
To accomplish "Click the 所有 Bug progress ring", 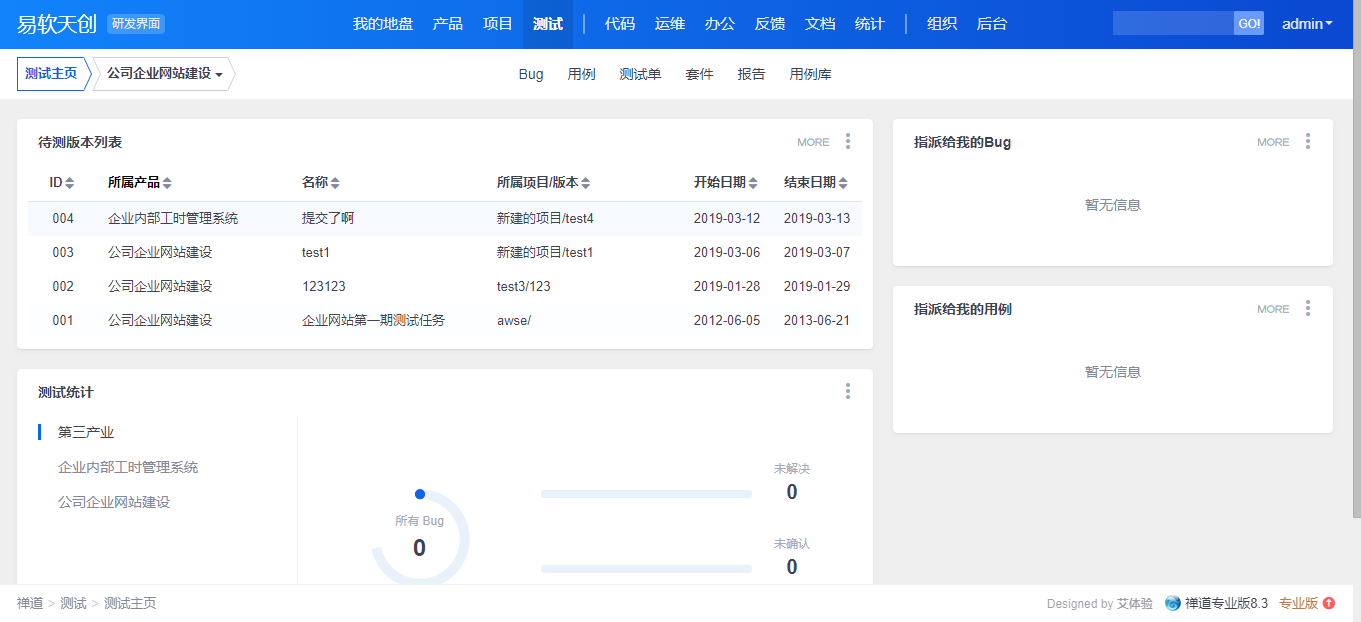I will point(419,540).
